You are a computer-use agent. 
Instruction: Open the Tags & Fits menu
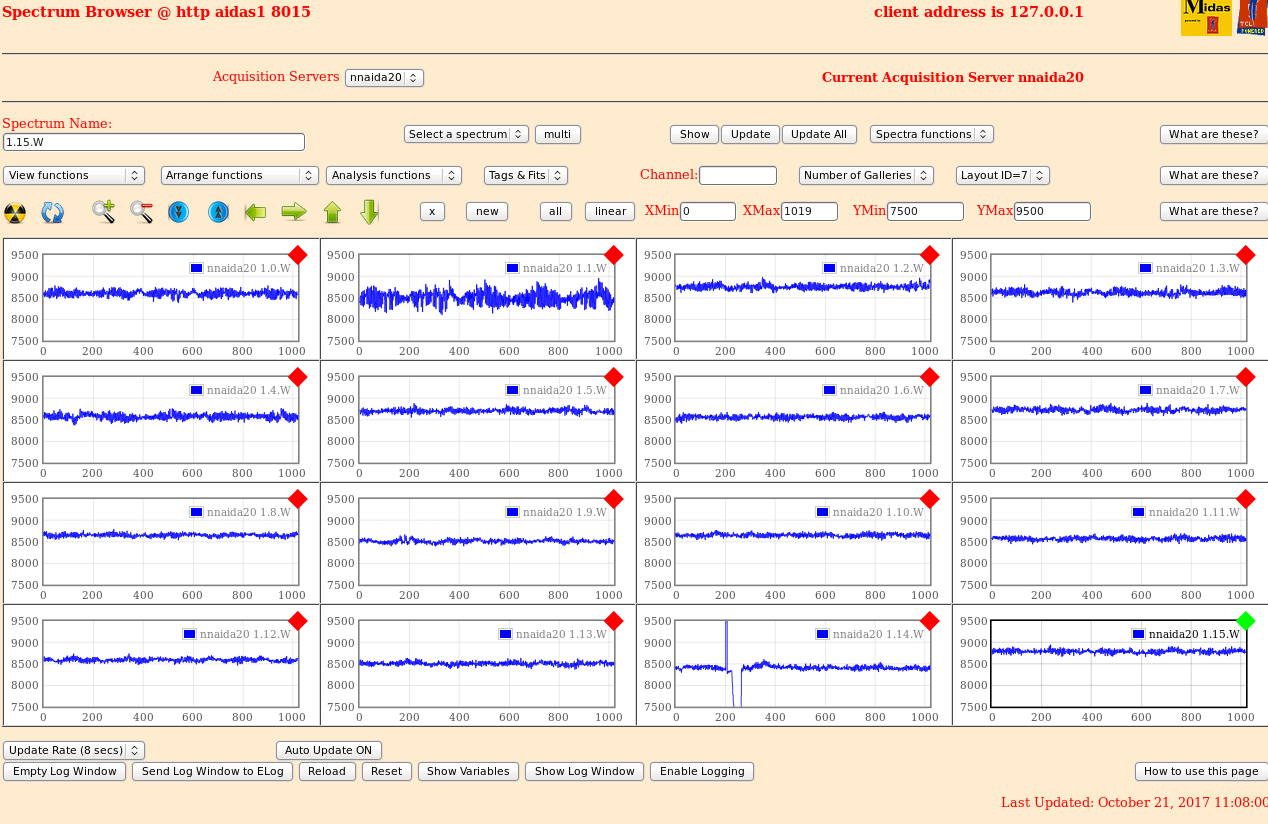click(525, 176)
